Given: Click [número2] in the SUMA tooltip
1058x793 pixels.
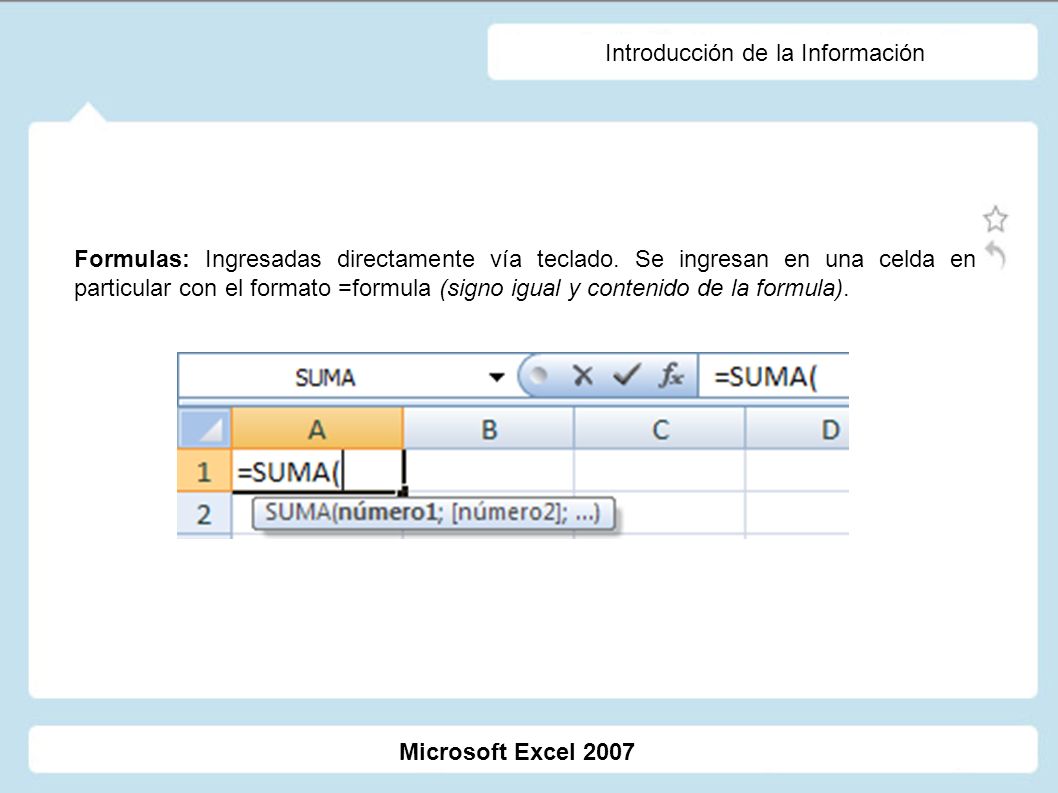Looking at the screenshot, I should click(x=509, y=512).
